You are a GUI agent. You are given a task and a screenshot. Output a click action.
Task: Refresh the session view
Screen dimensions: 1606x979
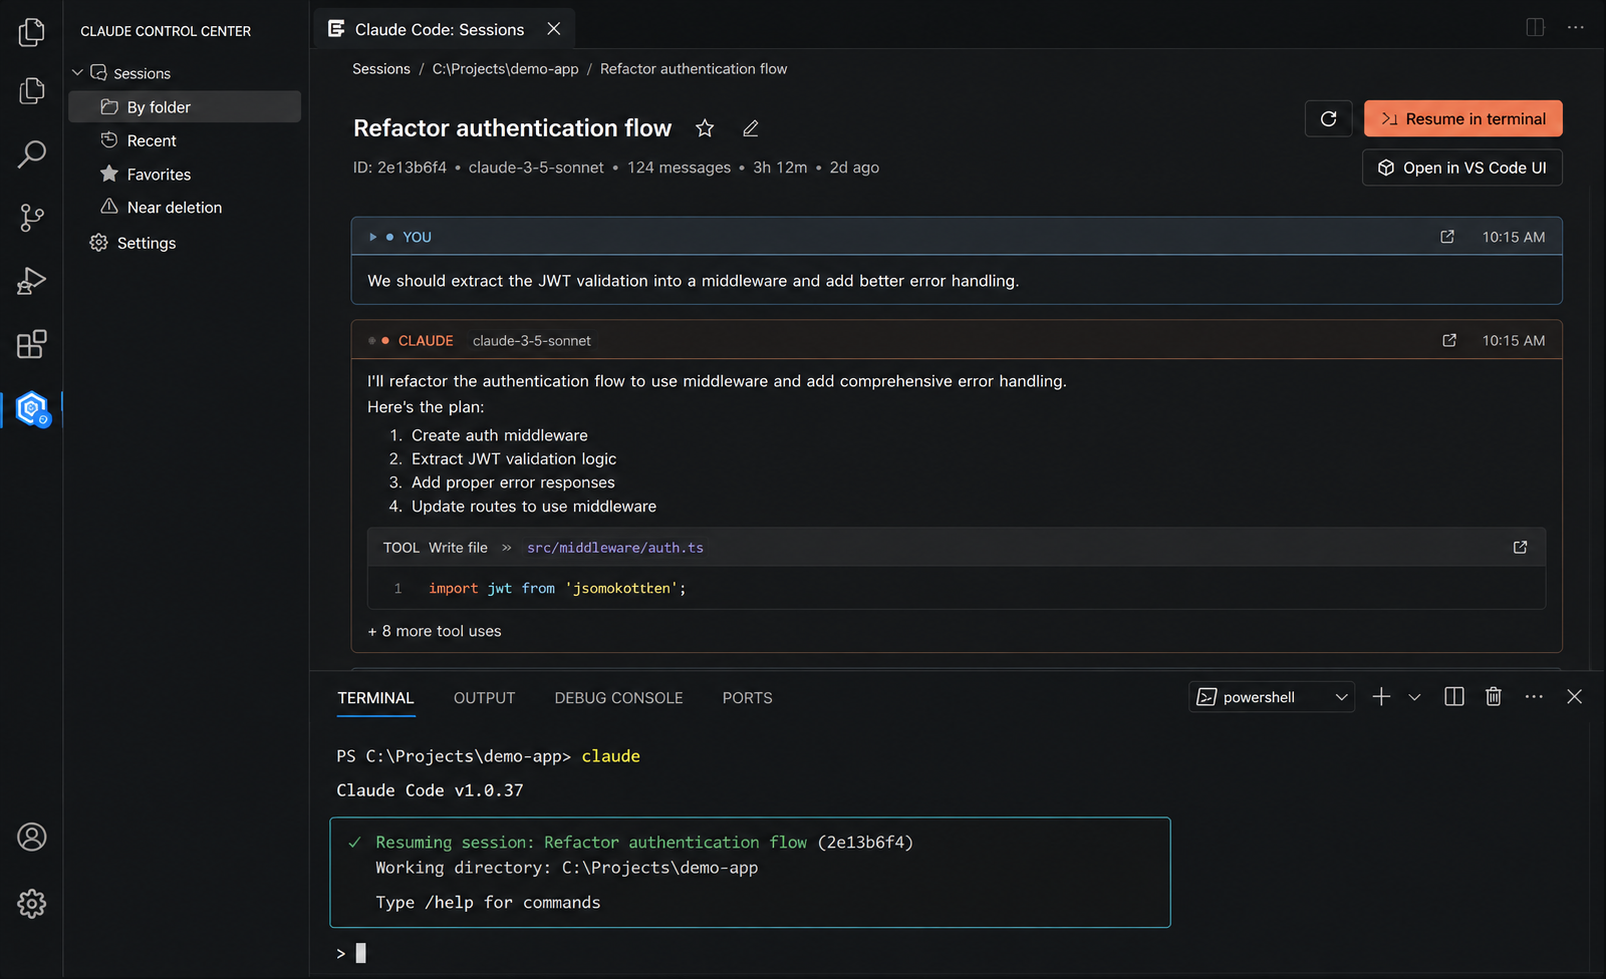tap(1328, 119)
